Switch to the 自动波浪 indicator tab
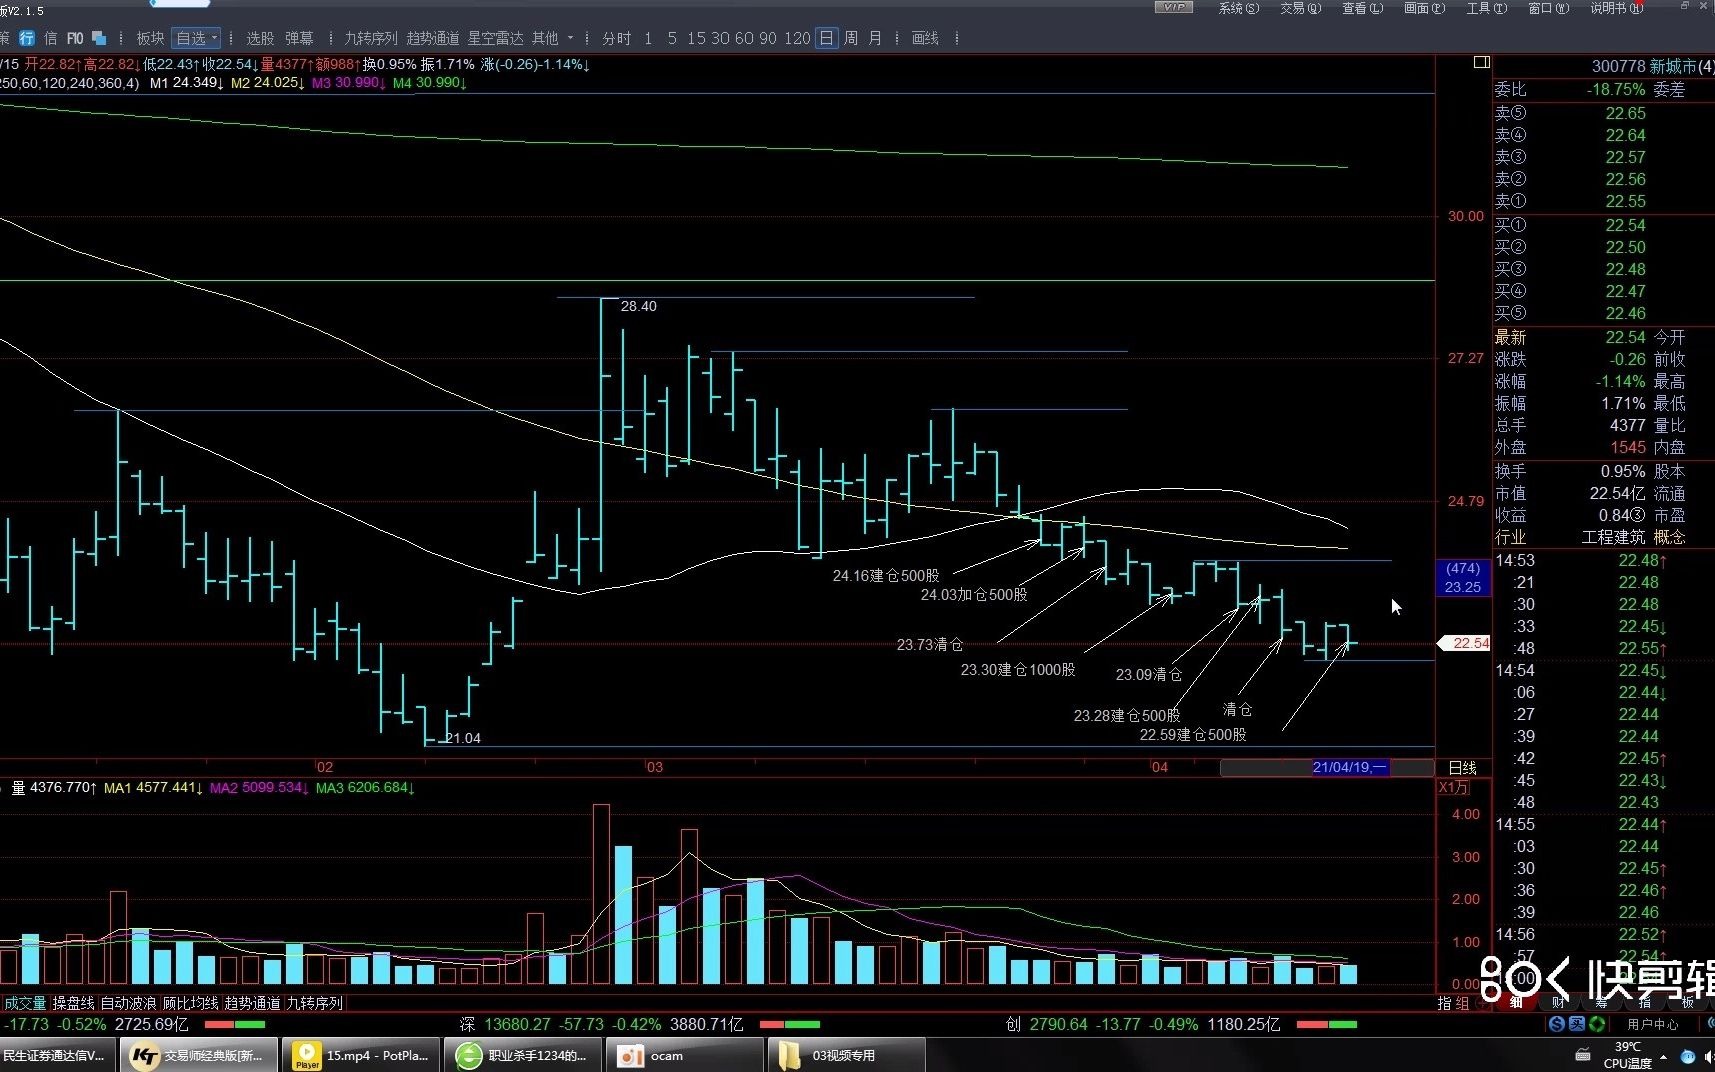This screenshot has height=1072, width=1715. click(129, 1003)
